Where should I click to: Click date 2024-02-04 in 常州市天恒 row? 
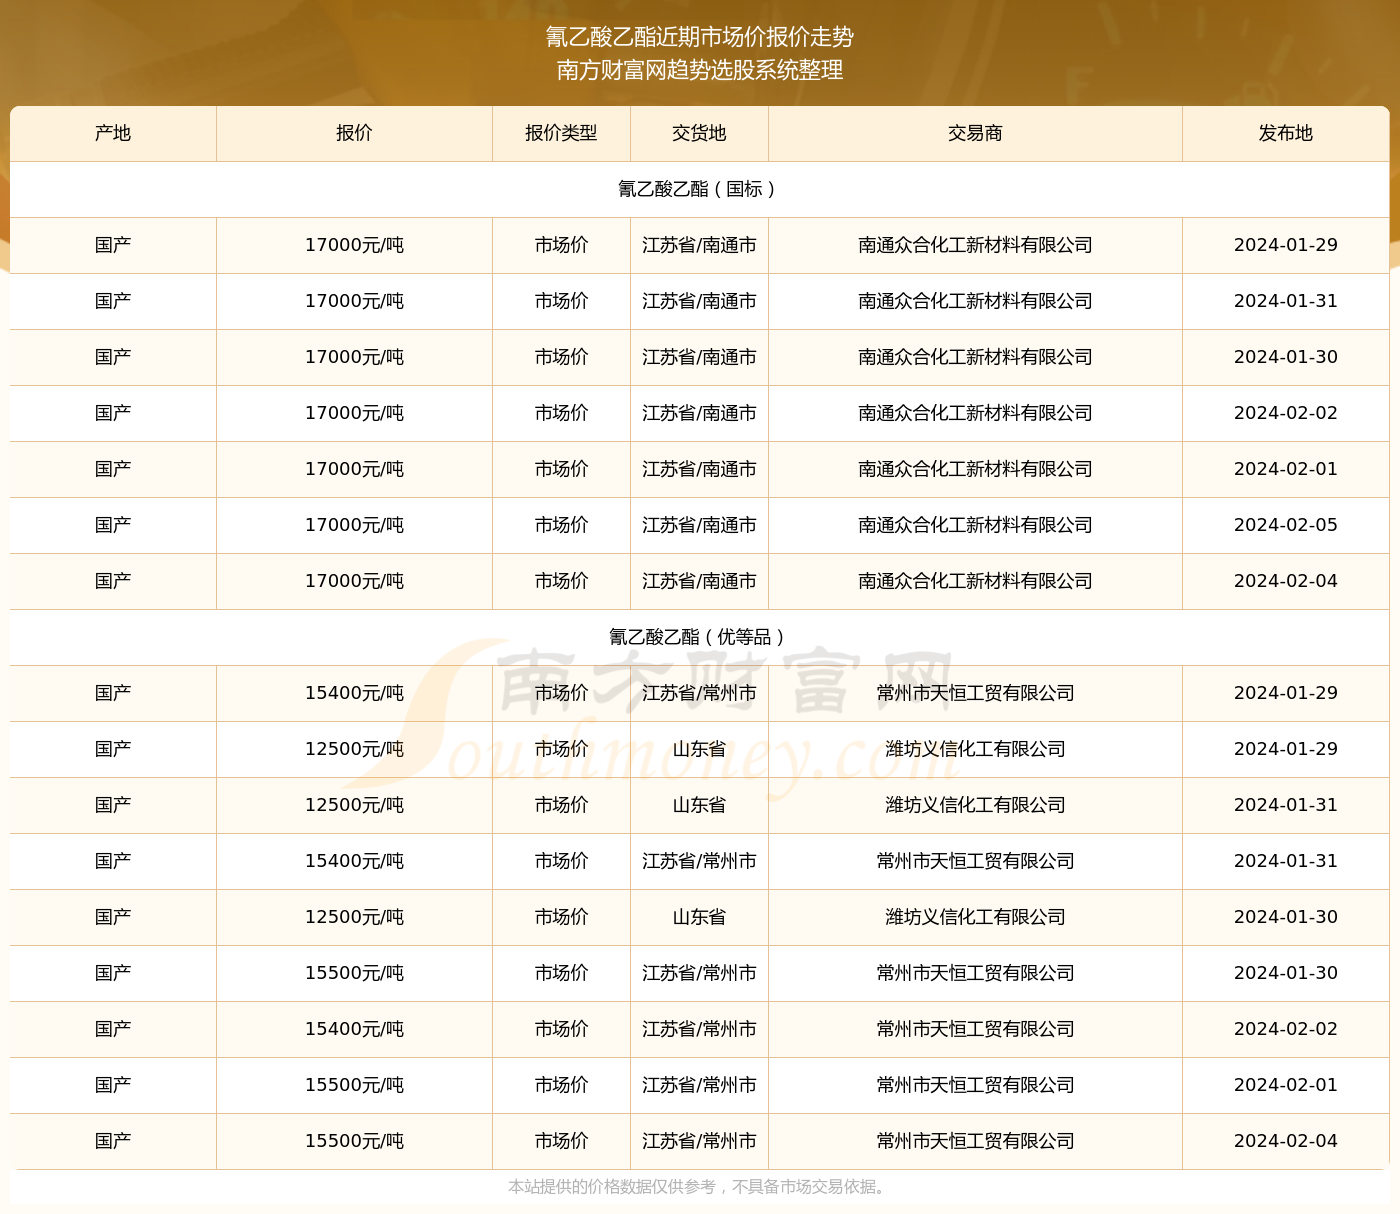point(1285,1141)
